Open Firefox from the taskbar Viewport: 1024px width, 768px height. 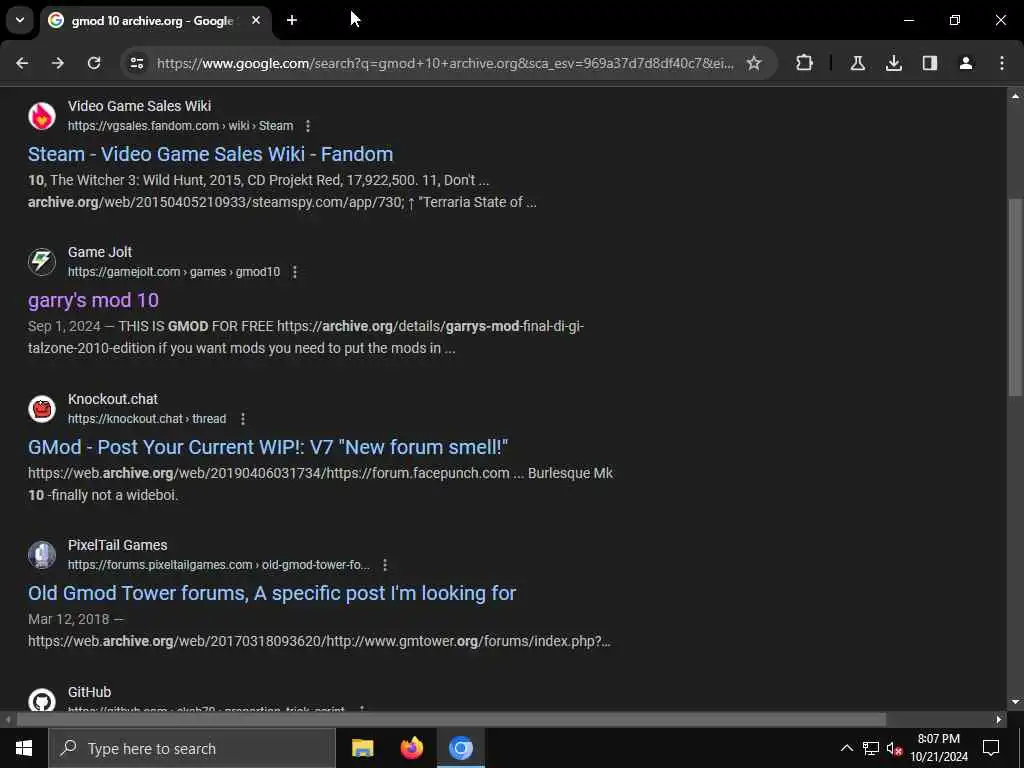coord(411,748)
